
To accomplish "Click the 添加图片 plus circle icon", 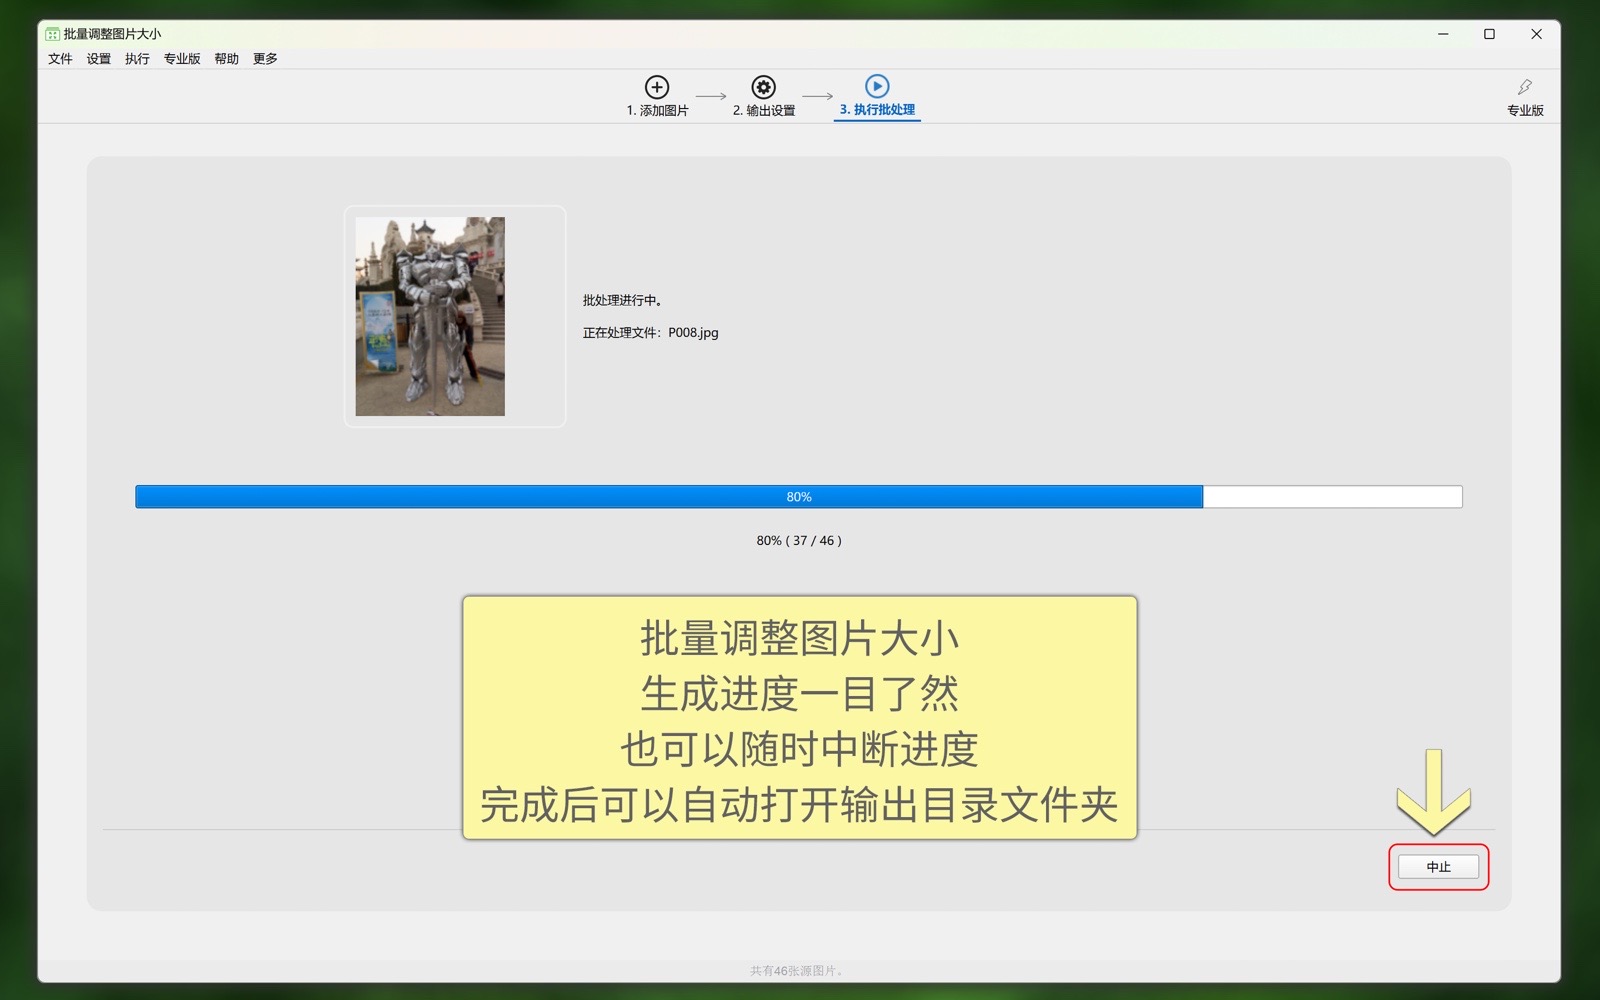I will pyautogui.click(x=657, y=87).
